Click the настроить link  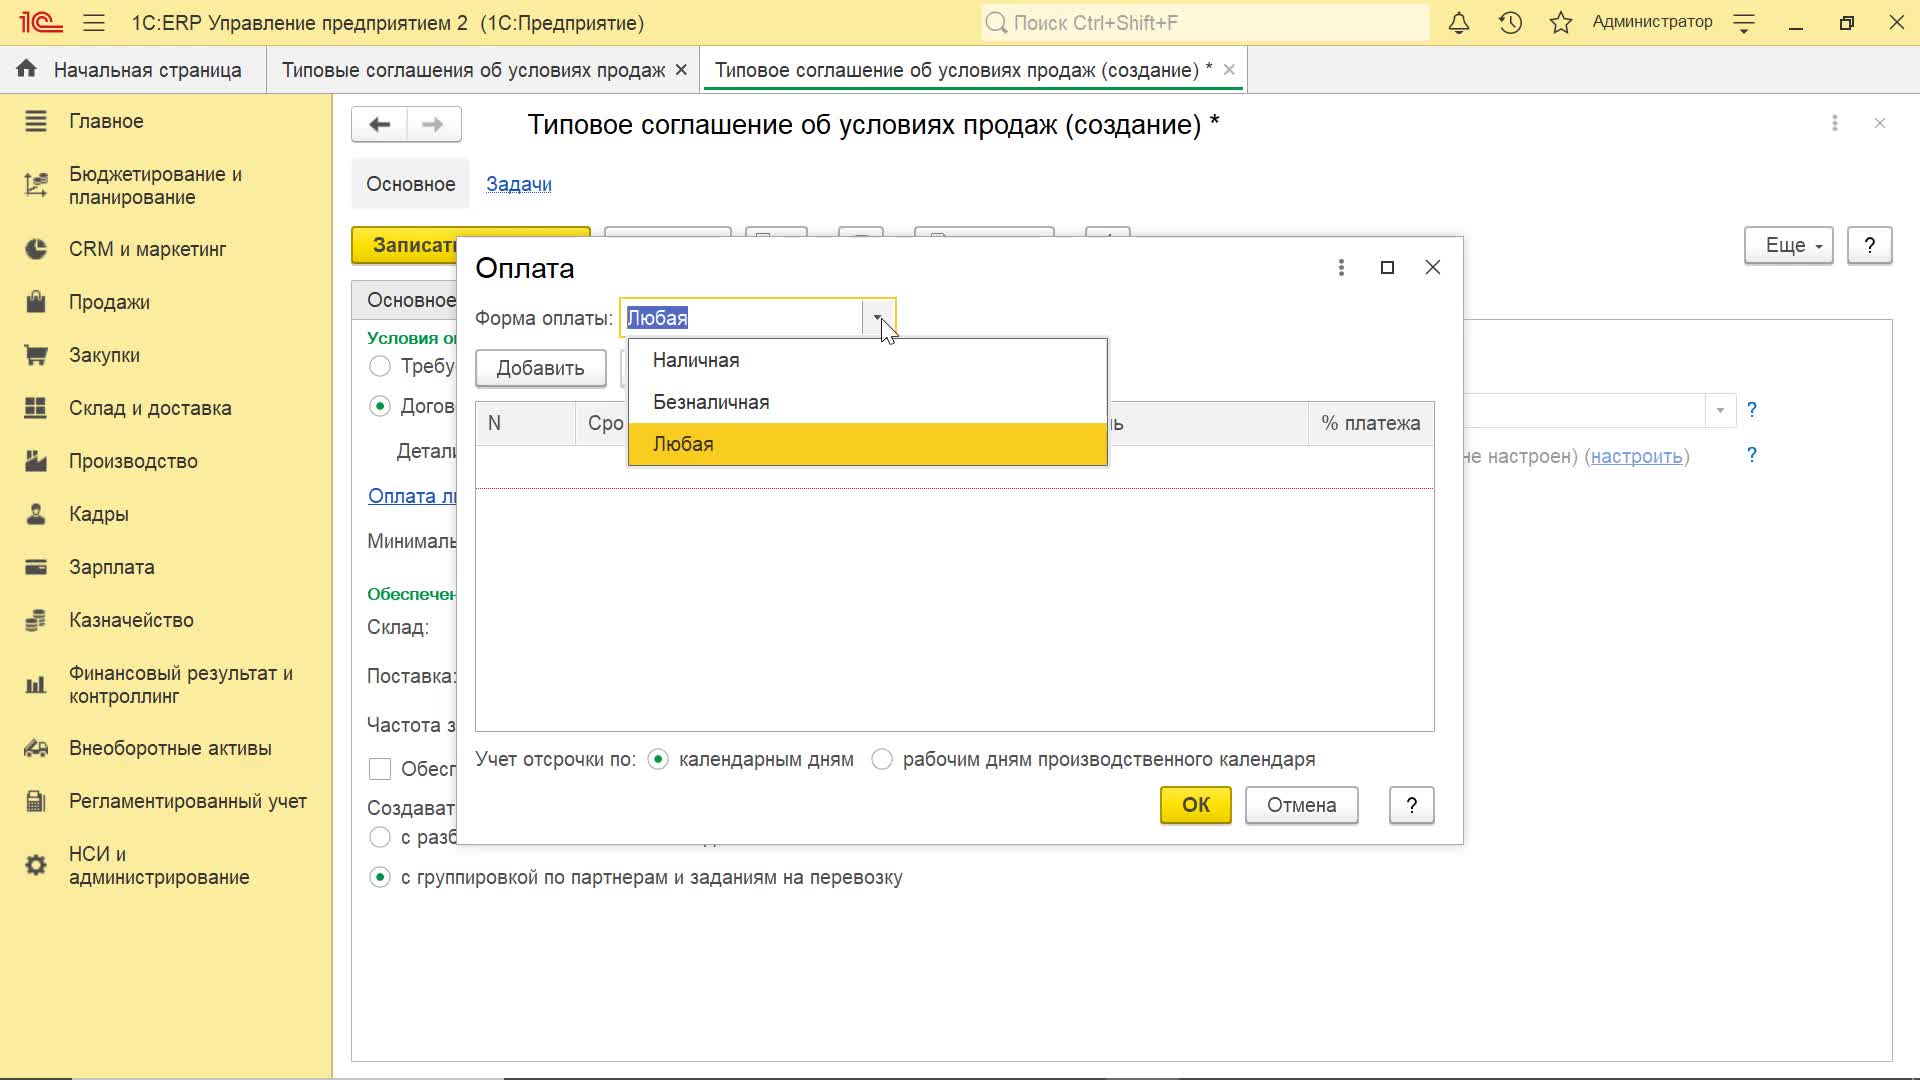[x=1636, y=456]
